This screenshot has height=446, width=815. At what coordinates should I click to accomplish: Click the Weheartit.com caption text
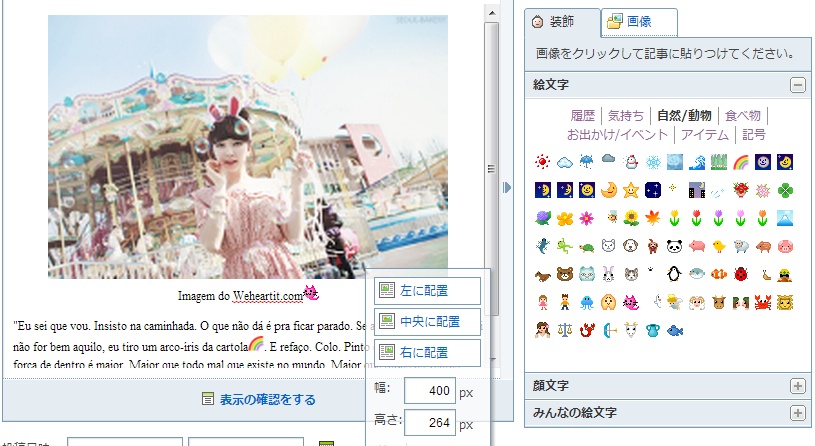point(268,296)
